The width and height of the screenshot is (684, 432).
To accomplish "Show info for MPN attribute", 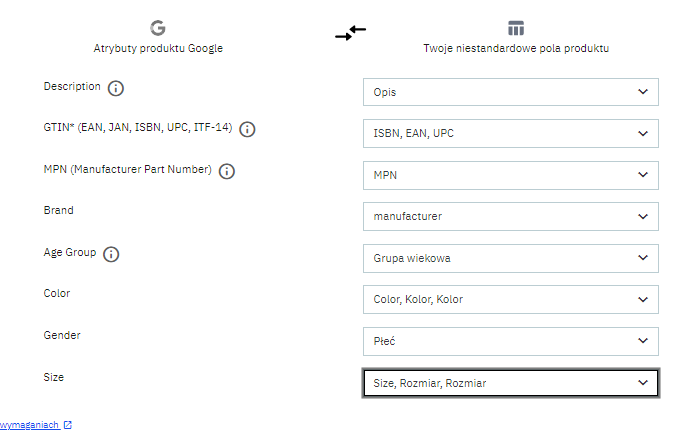I will tap(227, 171).
